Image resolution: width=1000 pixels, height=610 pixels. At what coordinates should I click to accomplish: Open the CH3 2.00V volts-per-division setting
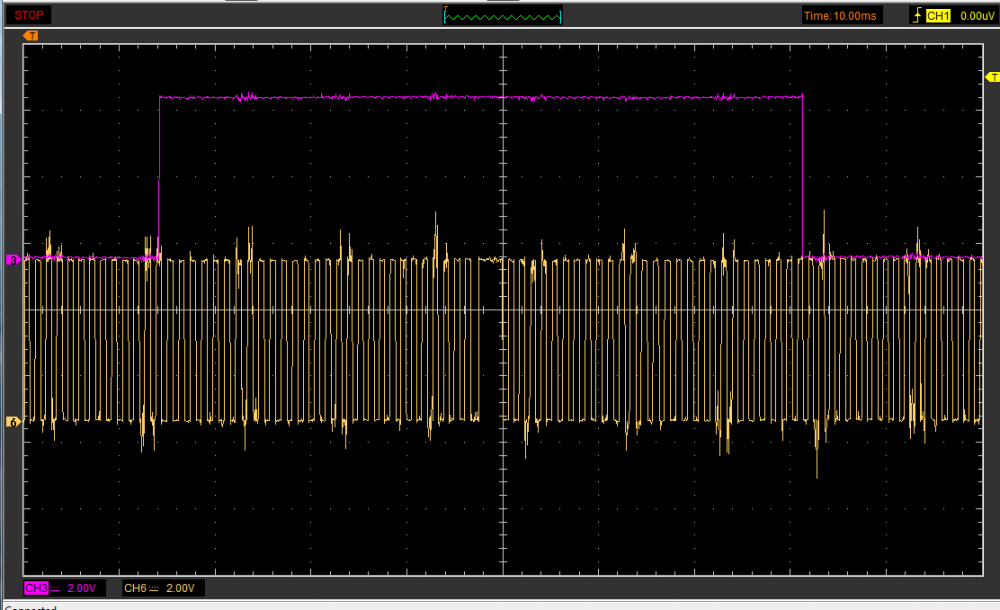tap(80, 587)
